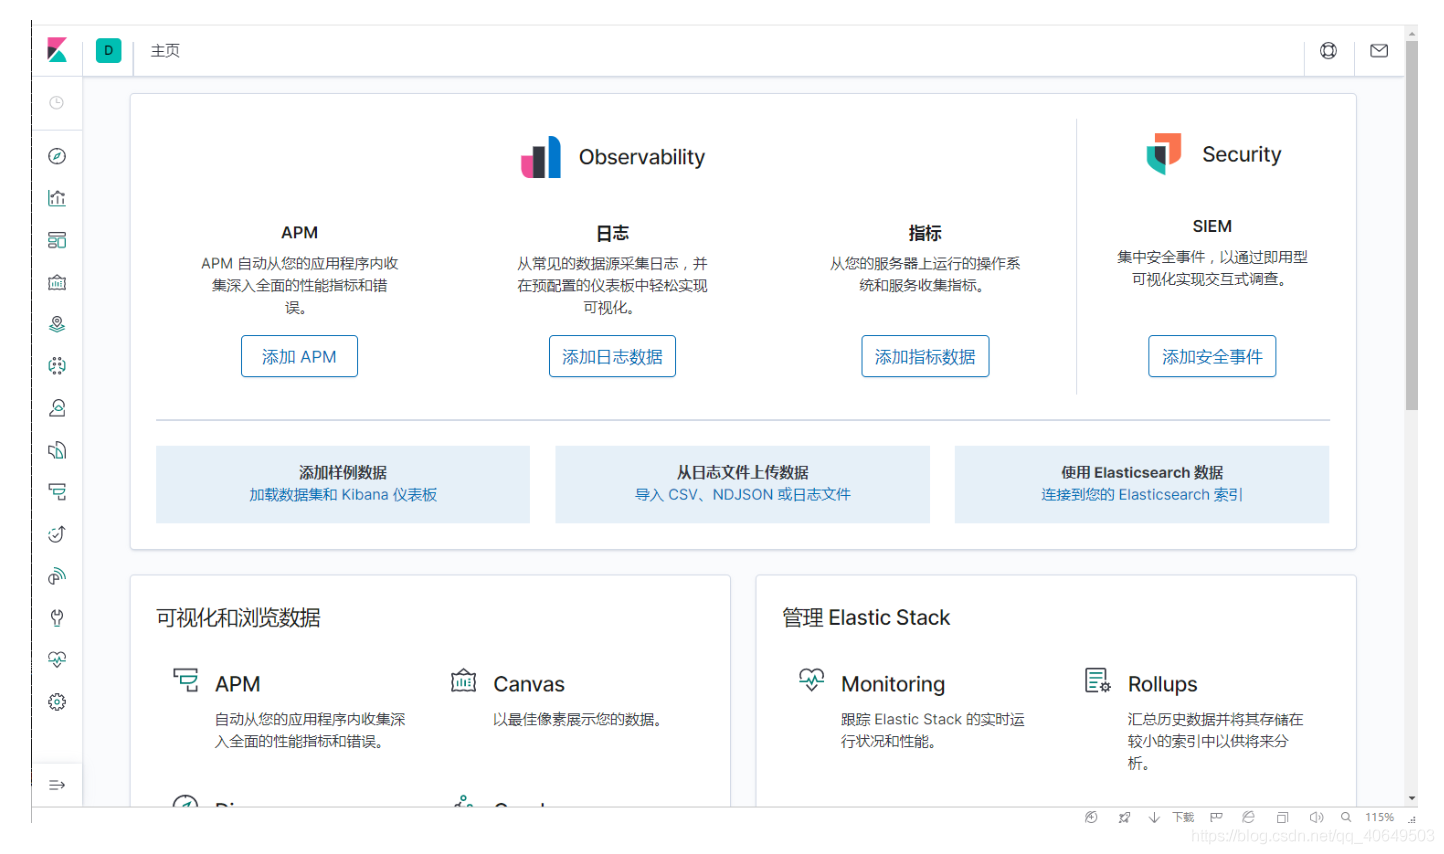The width and height of the screenshot is (1444, 854).
Task: Open Canvas under 可视化和浏览数据
Action: tap(529, 684)
